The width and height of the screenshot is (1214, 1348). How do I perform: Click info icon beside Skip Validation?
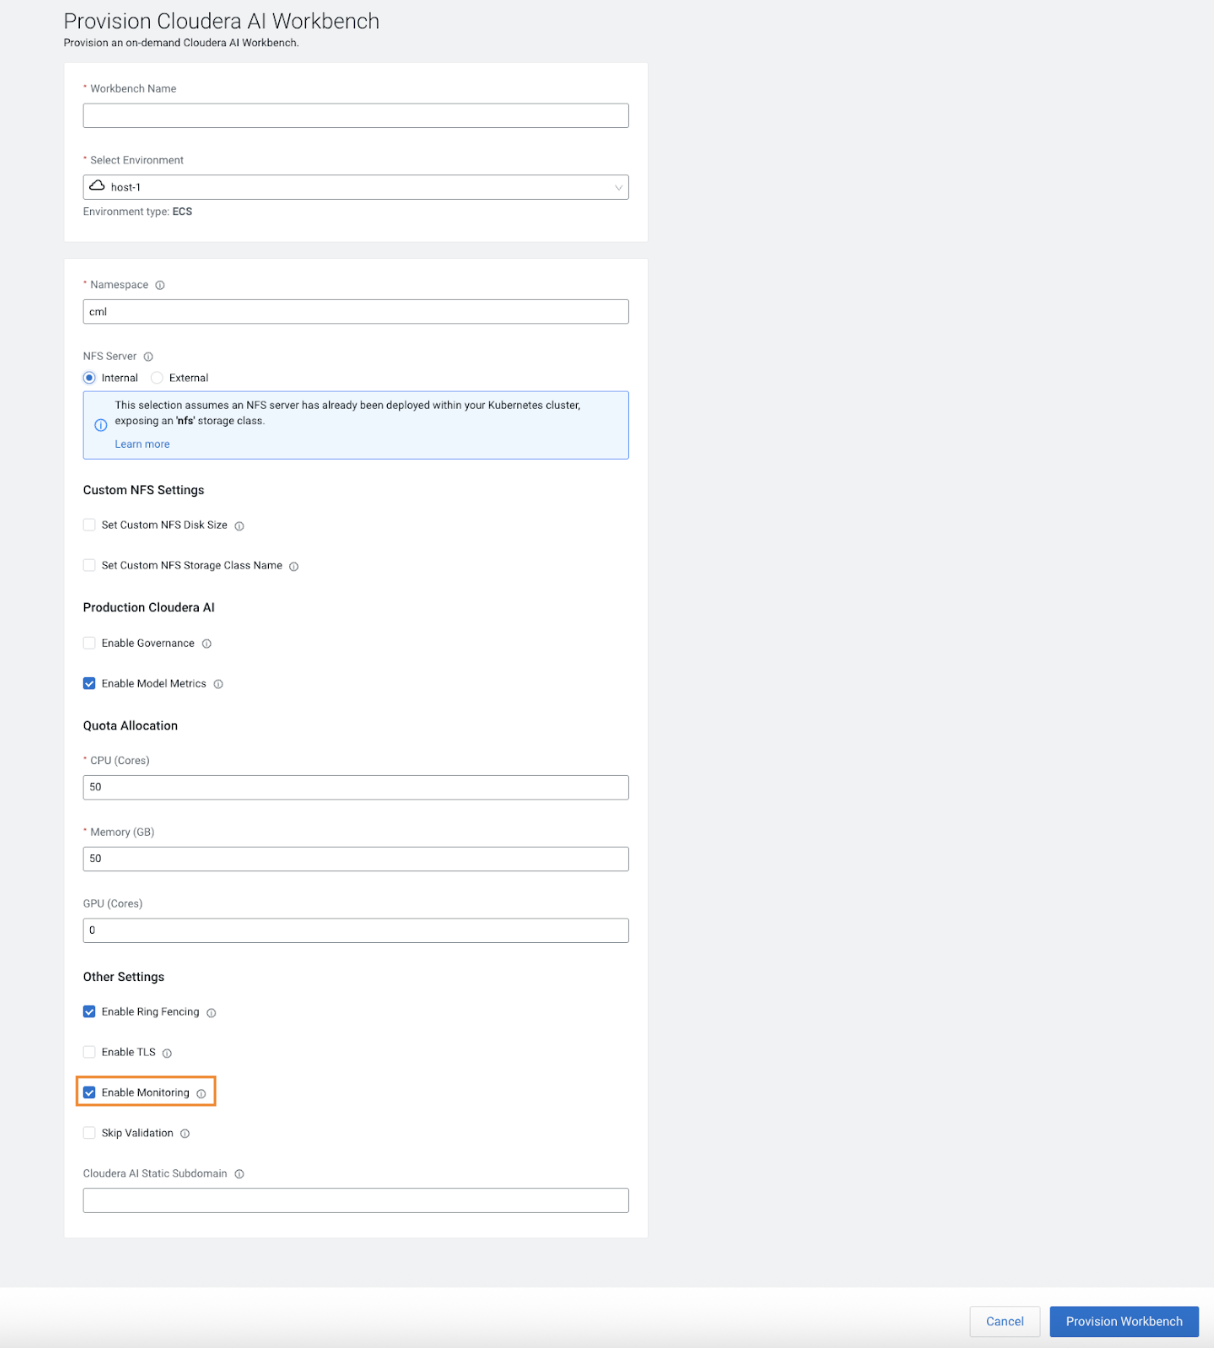tap(185, 1134)
